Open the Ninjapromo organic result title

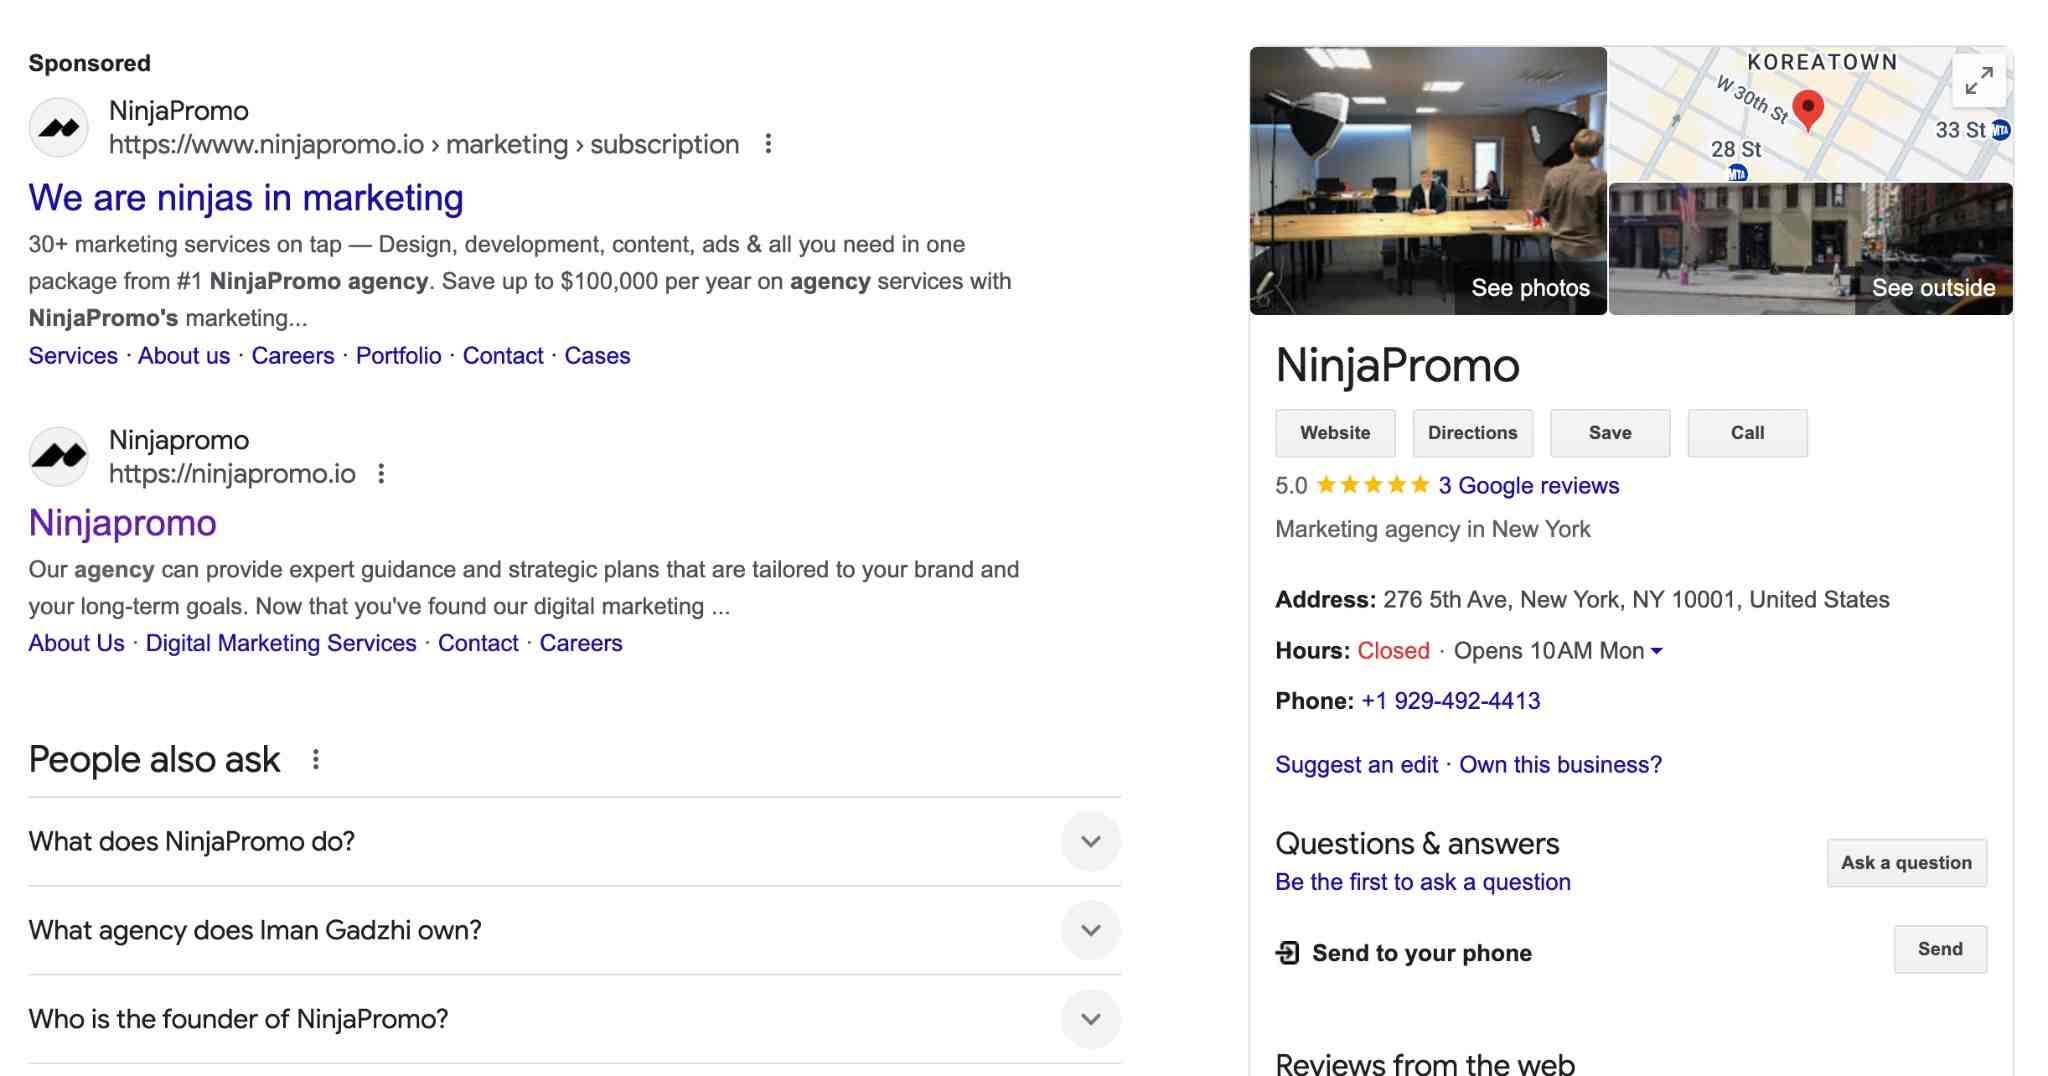click(123, 523)
